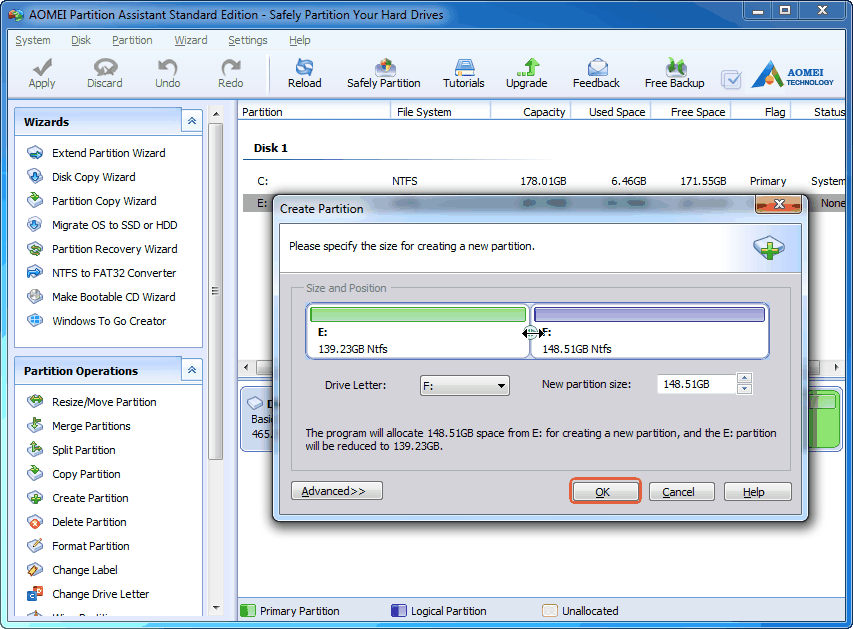Open the System menu
Viewport: 853px width, 629px height.
tap(33, 40)
